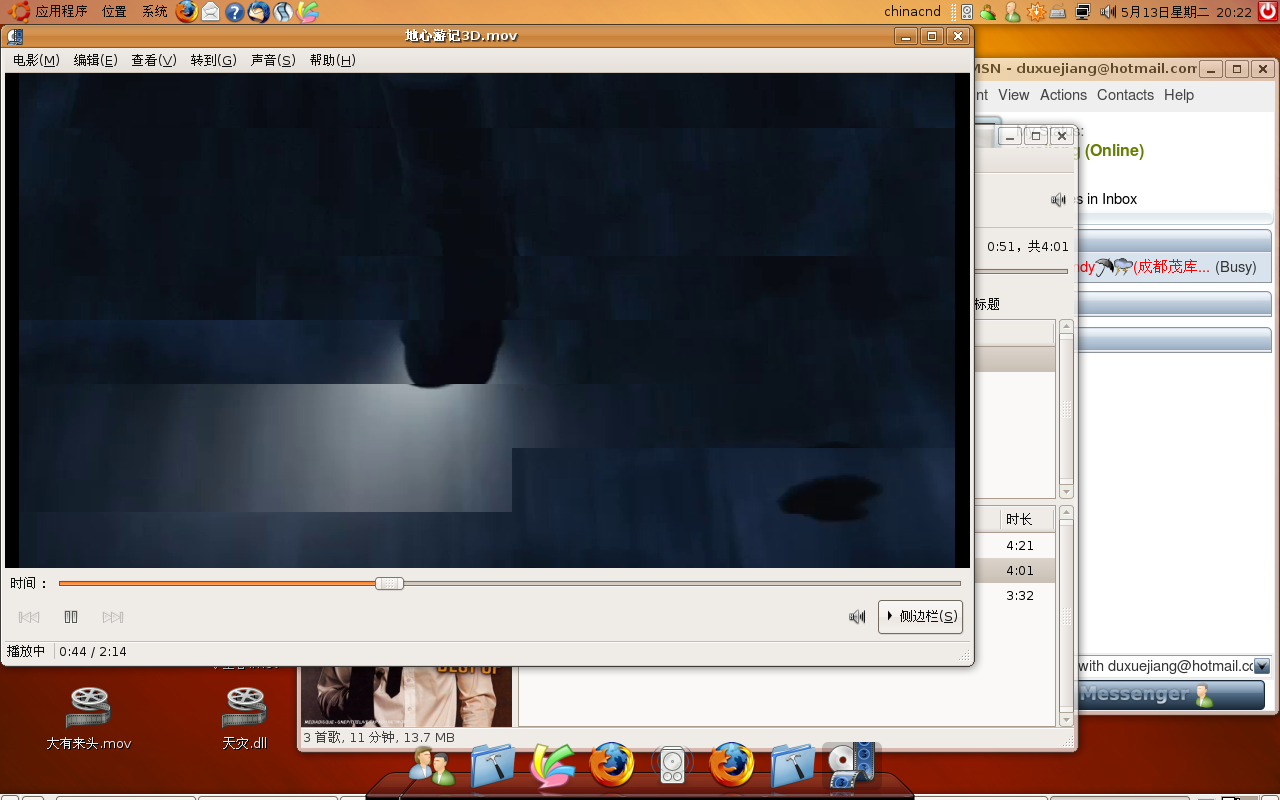This screenshot has height=800, width=1280.
Task: Open the 转到(G) menu
Action: point(213,60)
